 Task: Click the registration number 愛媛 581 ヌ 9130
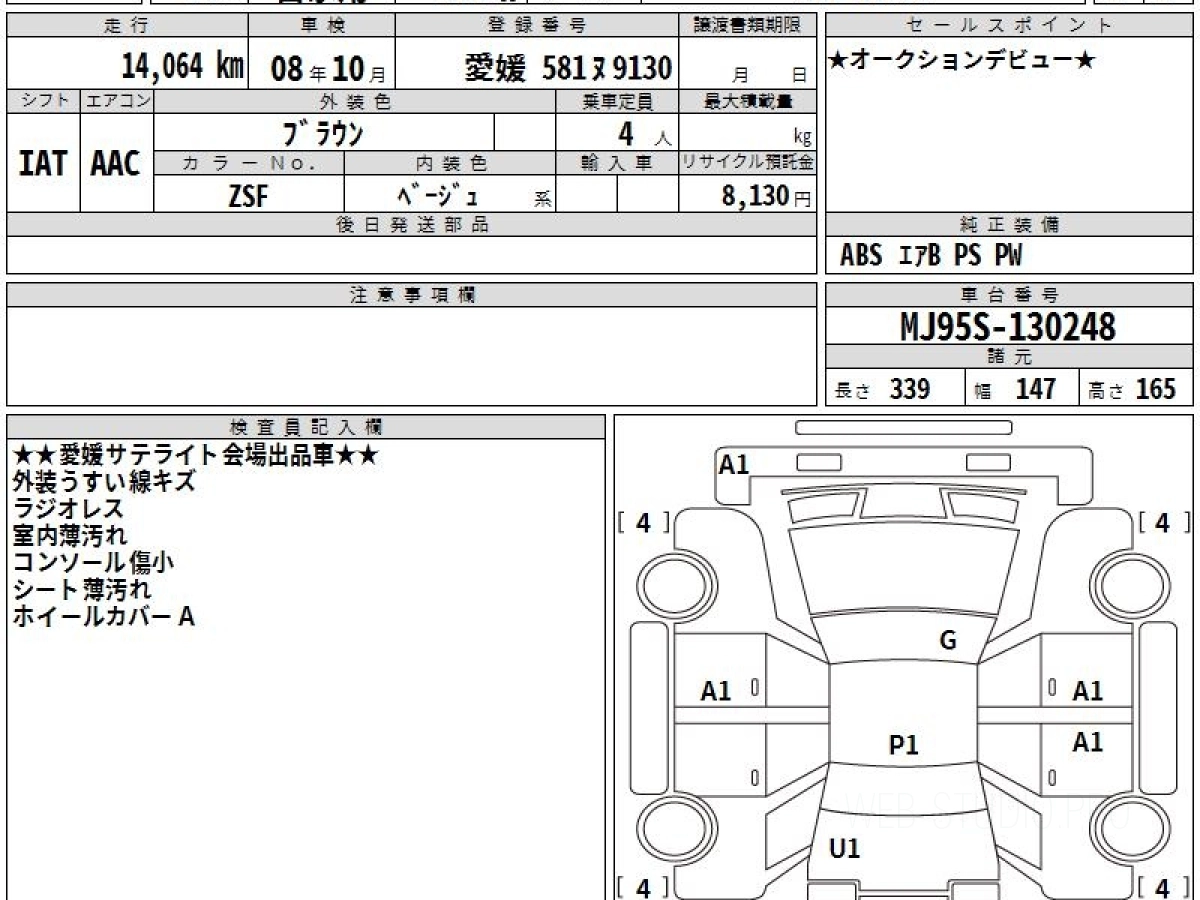568,68
